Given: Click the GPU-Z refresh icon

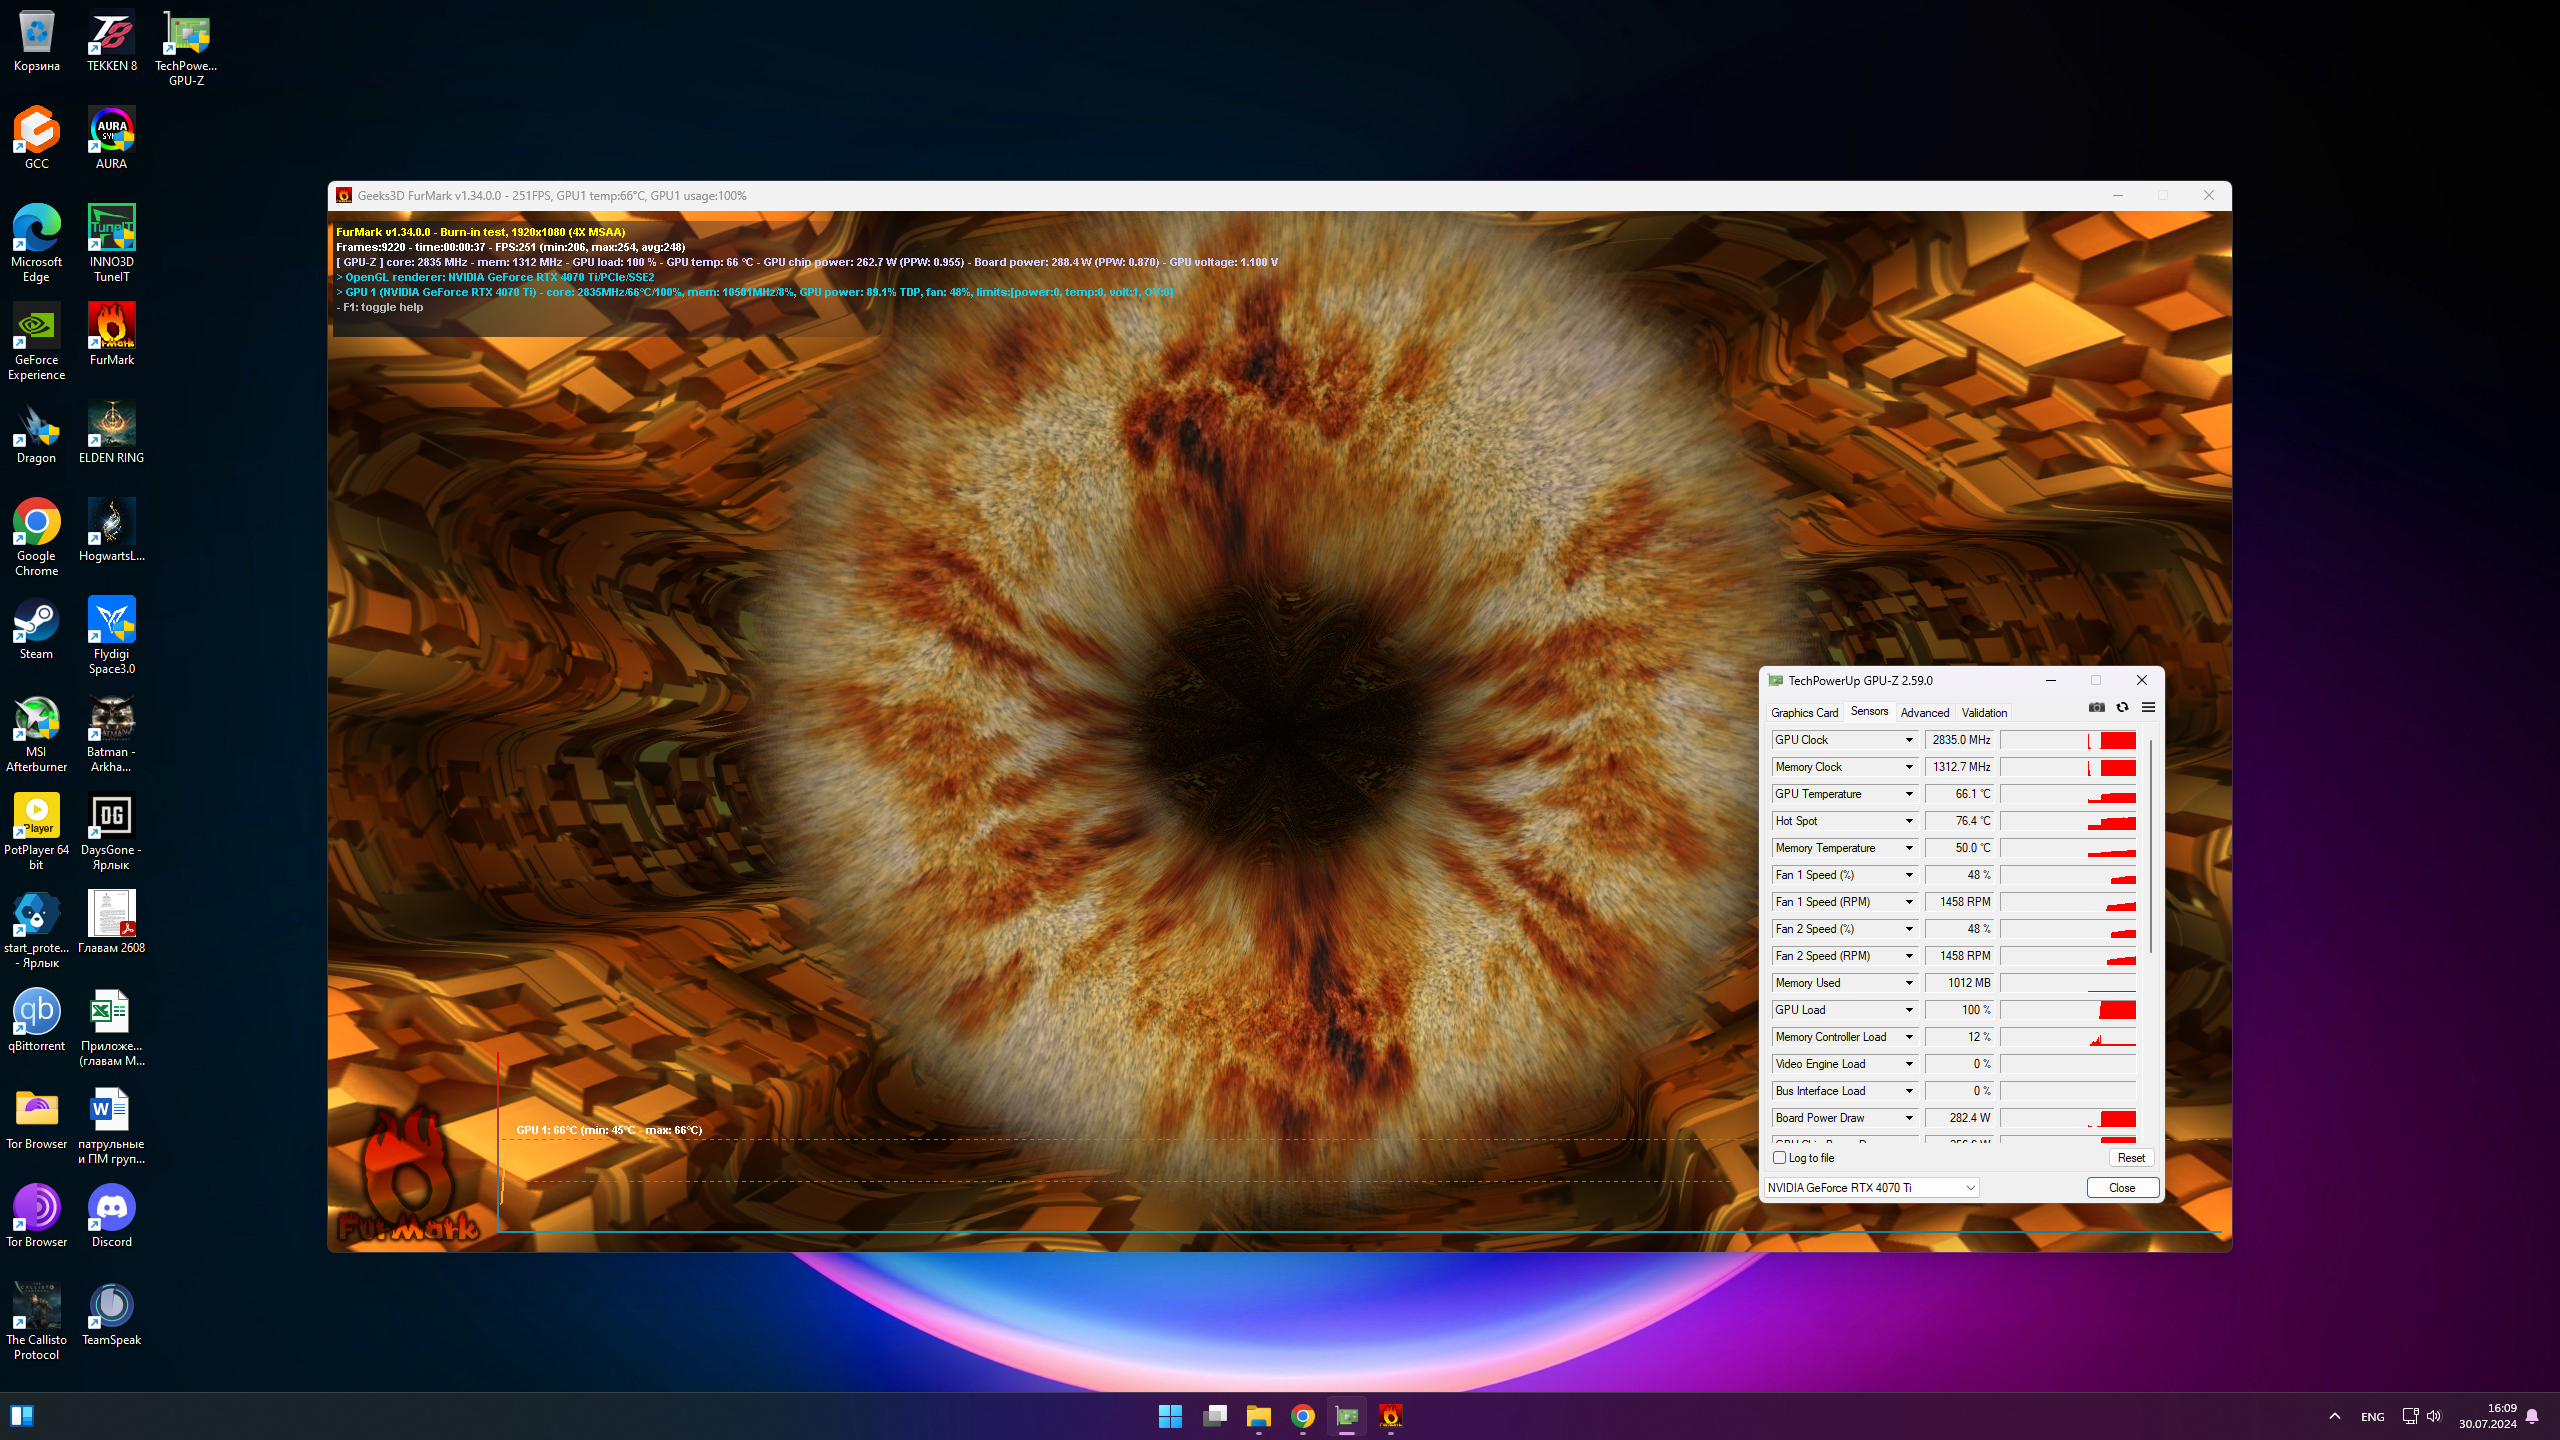Looking at the screenshot, I should (x=2122, y=707).
